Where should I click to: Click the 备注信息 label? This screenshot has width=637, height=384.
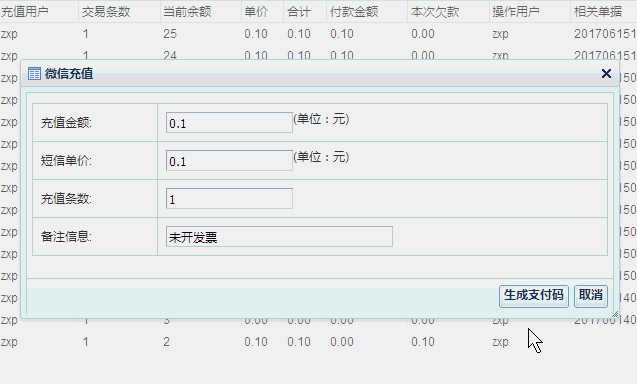[66, 236]
